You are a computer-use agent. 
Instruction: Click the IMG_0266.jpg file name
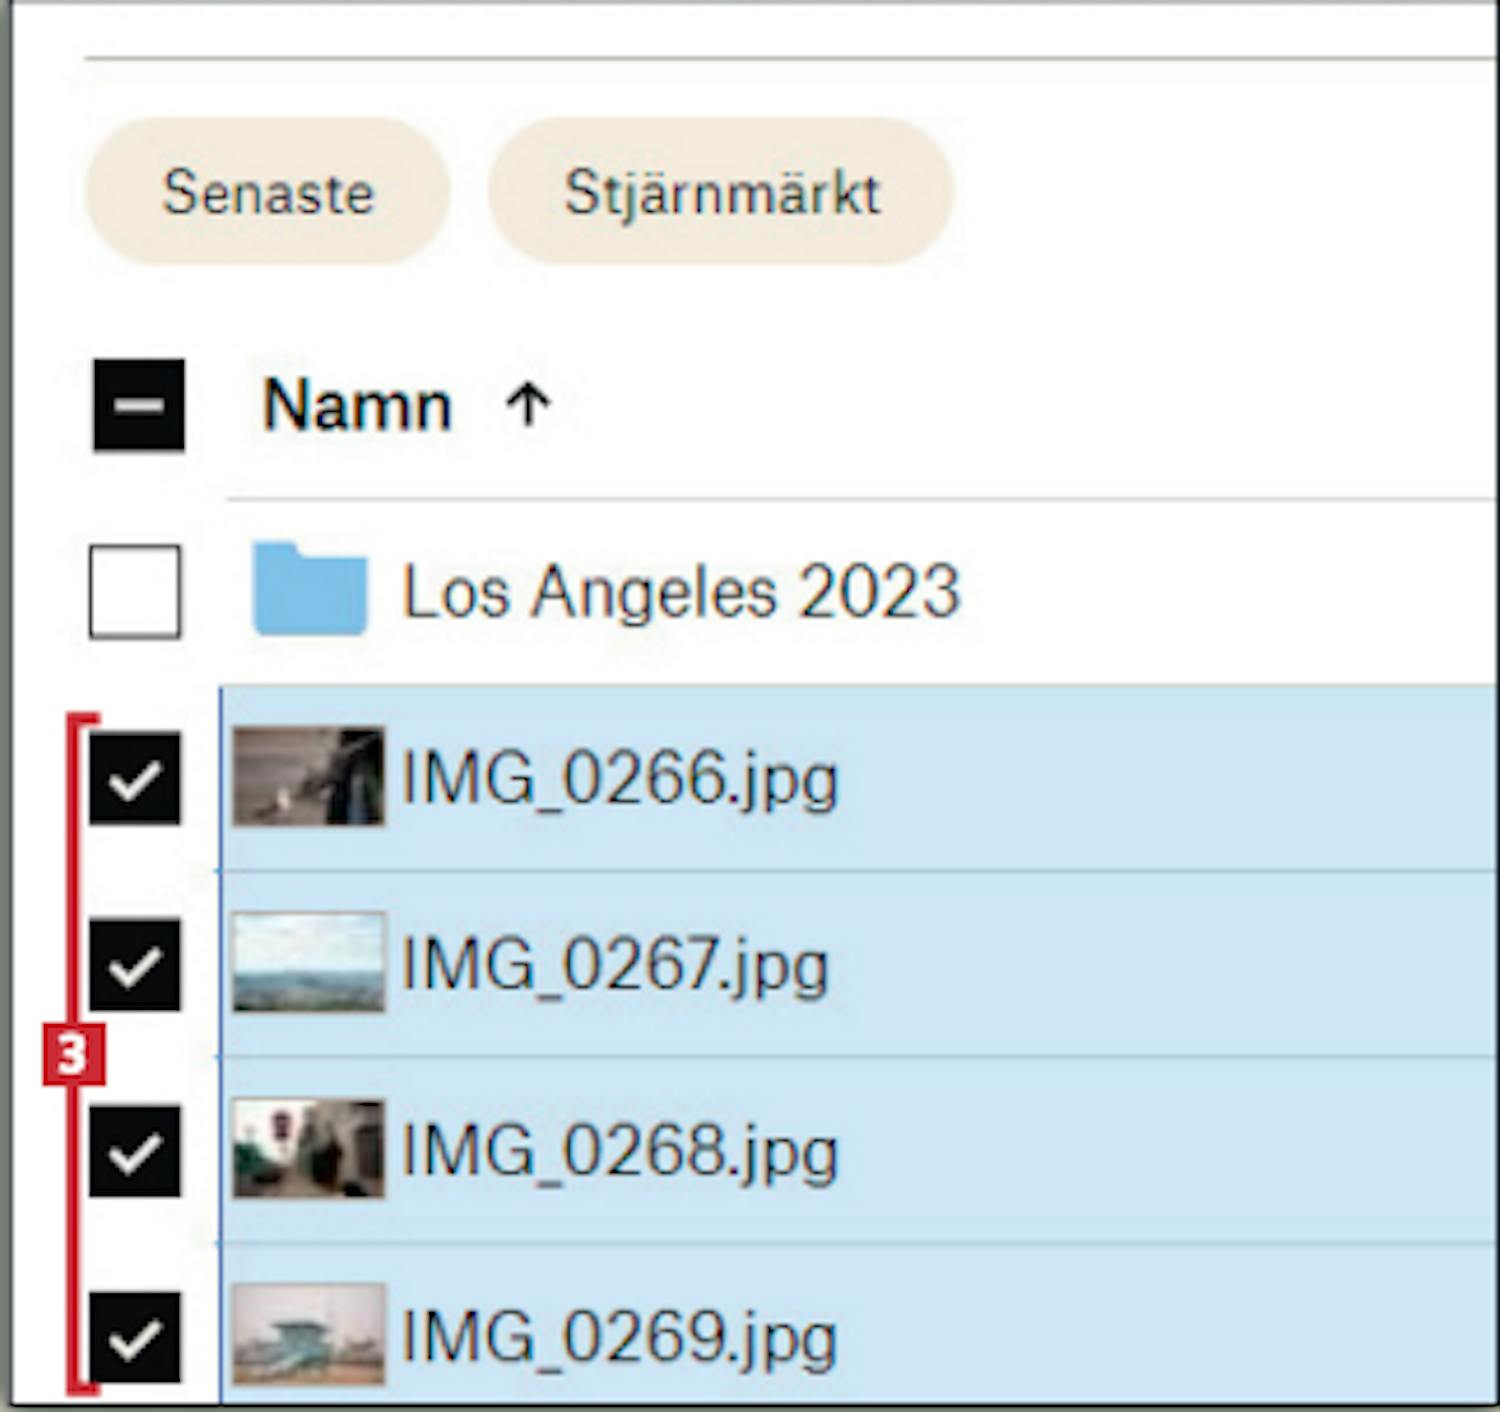[619, 779]
